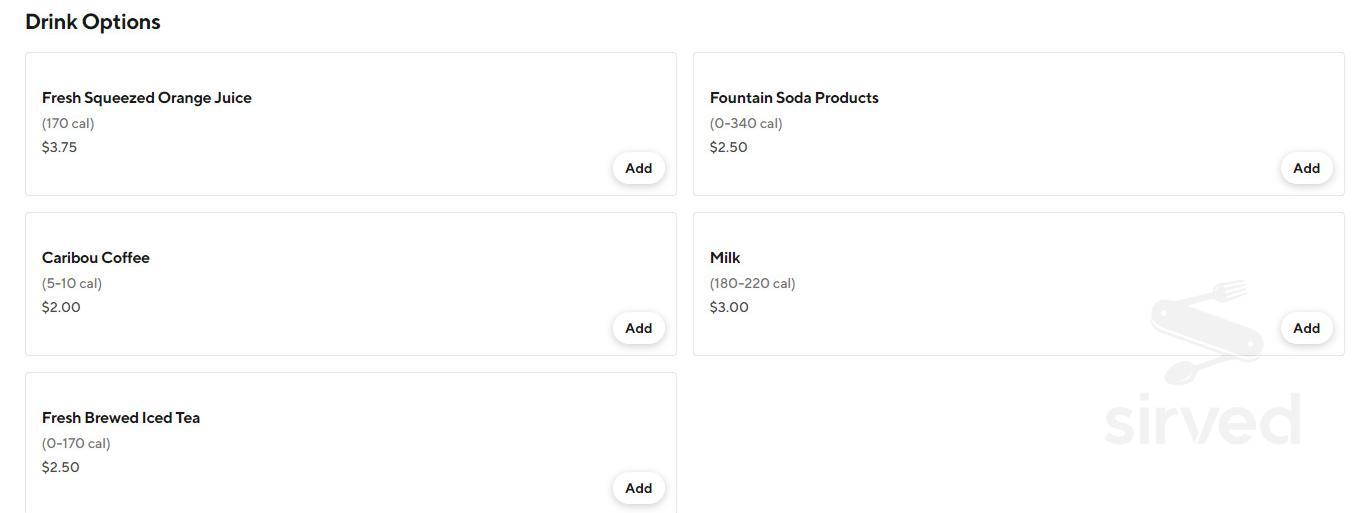The width and height of the screenshot is (1355, 513).
Task: Select the Fresh Squeezed Orange Juice title
Action: click(x=147, y=98)
